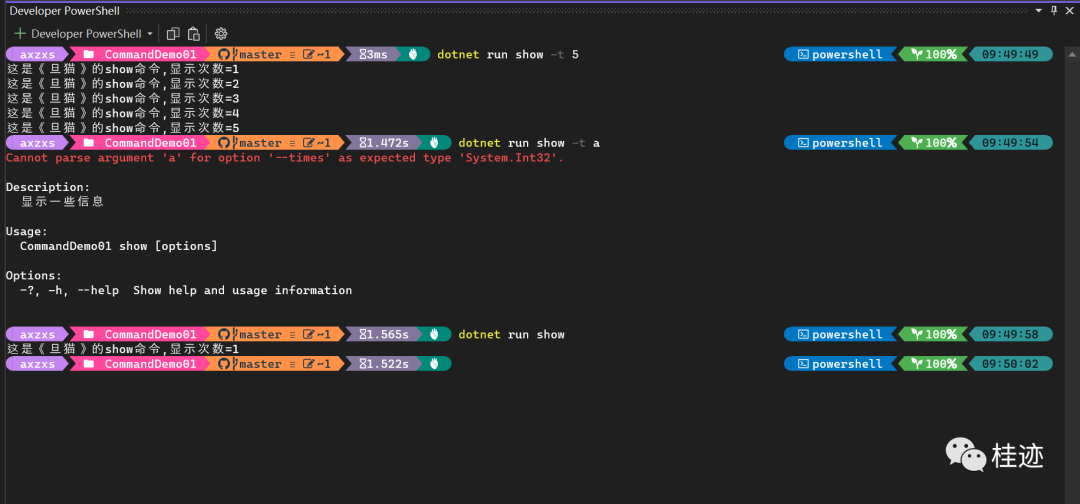Image resolution: width=1080 pixels, height=504 pixels.
Task: Click the green 100% battery segment at 09:49:54
Action: pyautogui.click(x=931, y=143)
